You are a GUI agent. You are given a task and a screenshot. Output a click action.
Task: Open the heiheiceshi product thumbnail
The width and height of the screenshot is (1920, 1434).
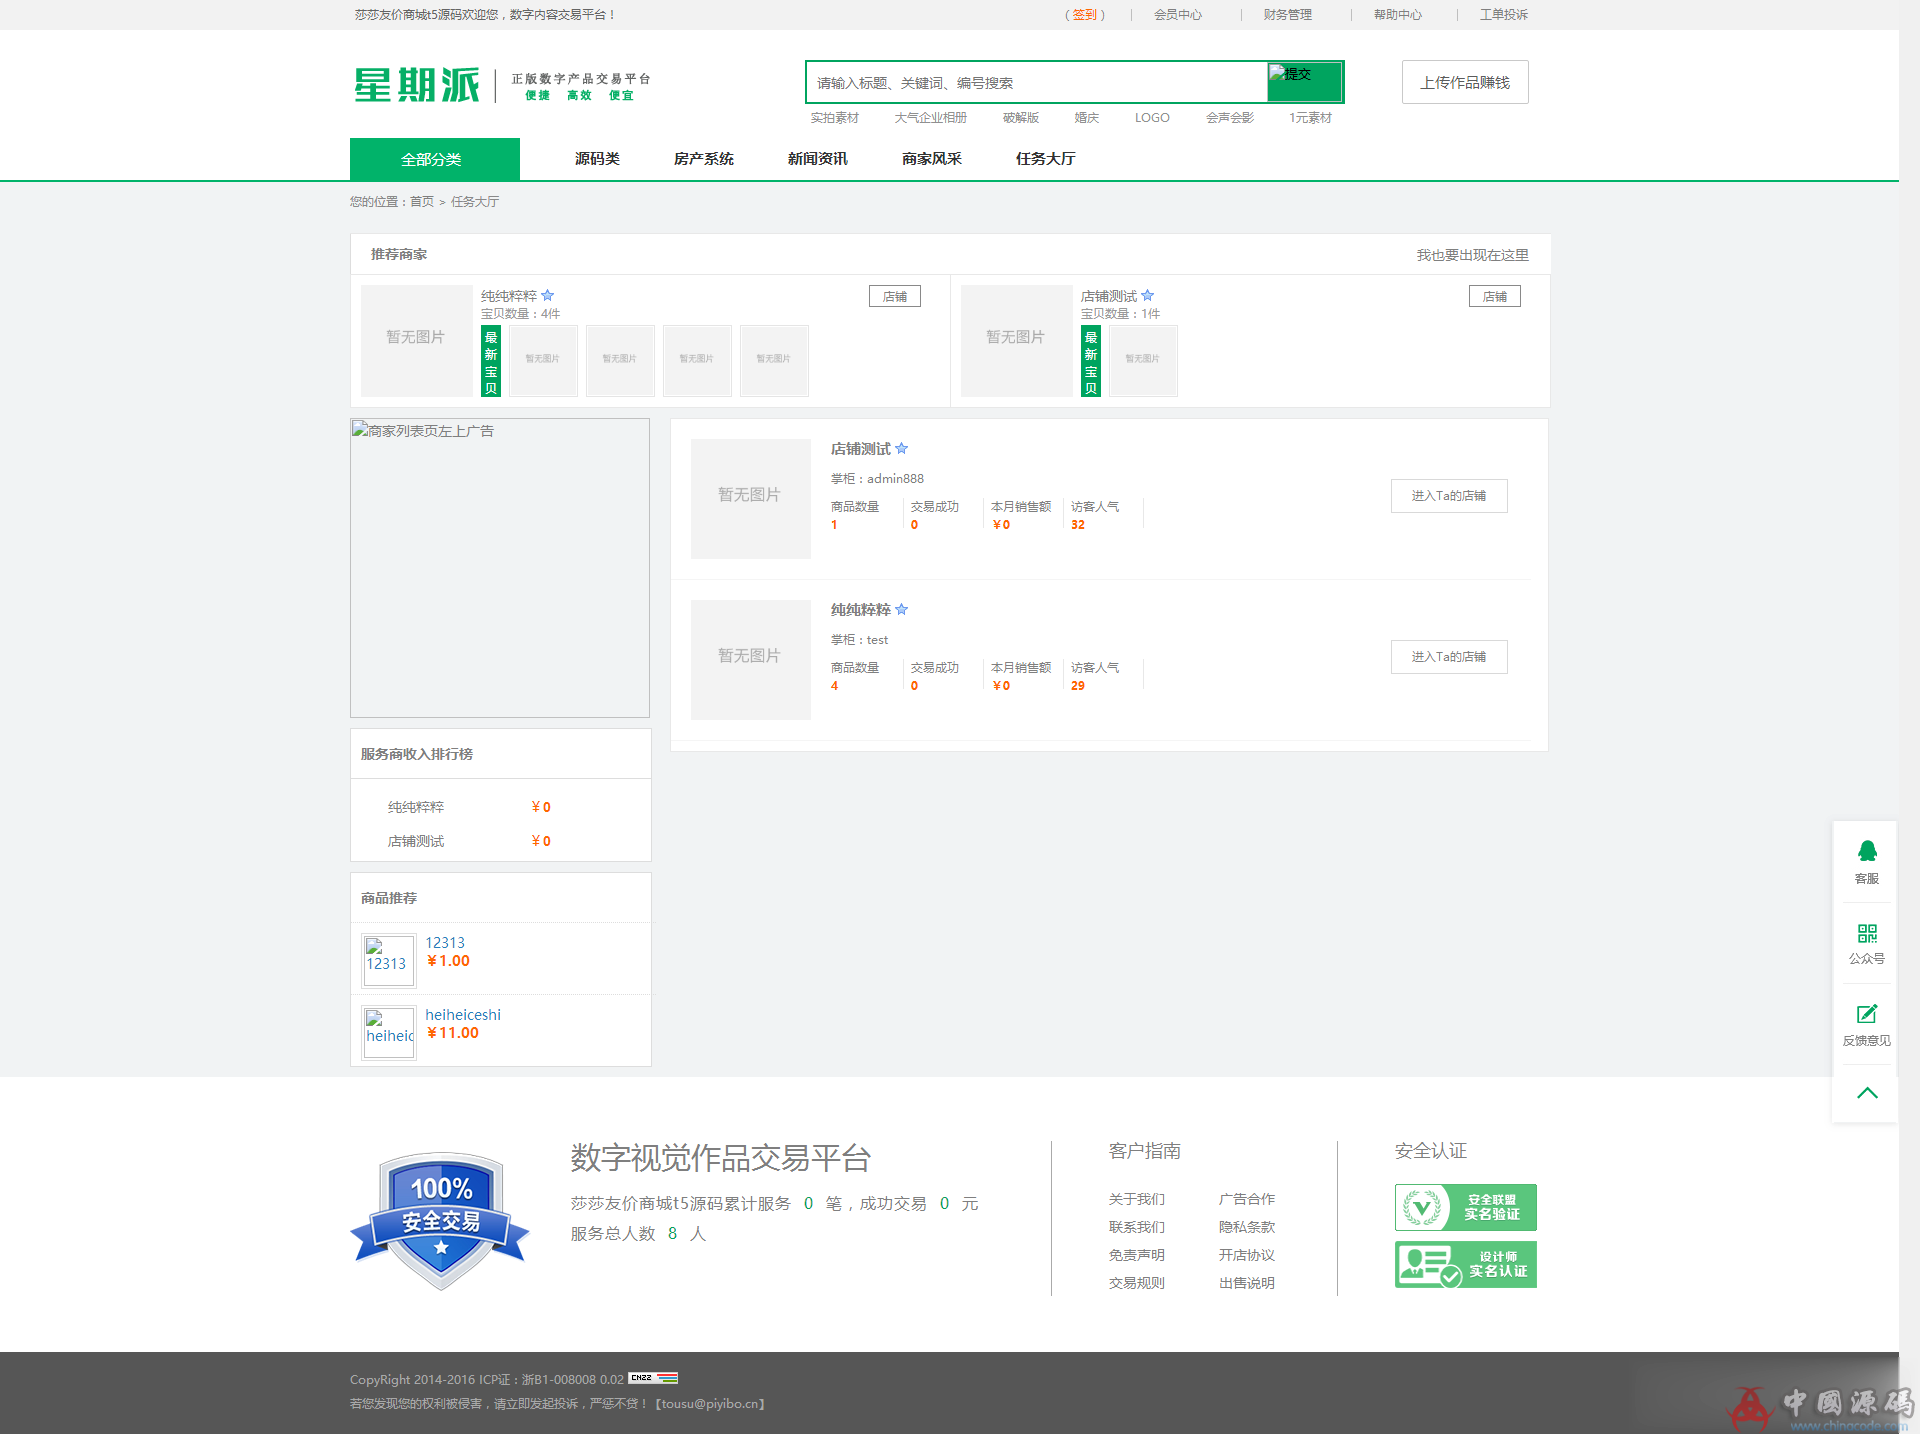point(388,1032)
